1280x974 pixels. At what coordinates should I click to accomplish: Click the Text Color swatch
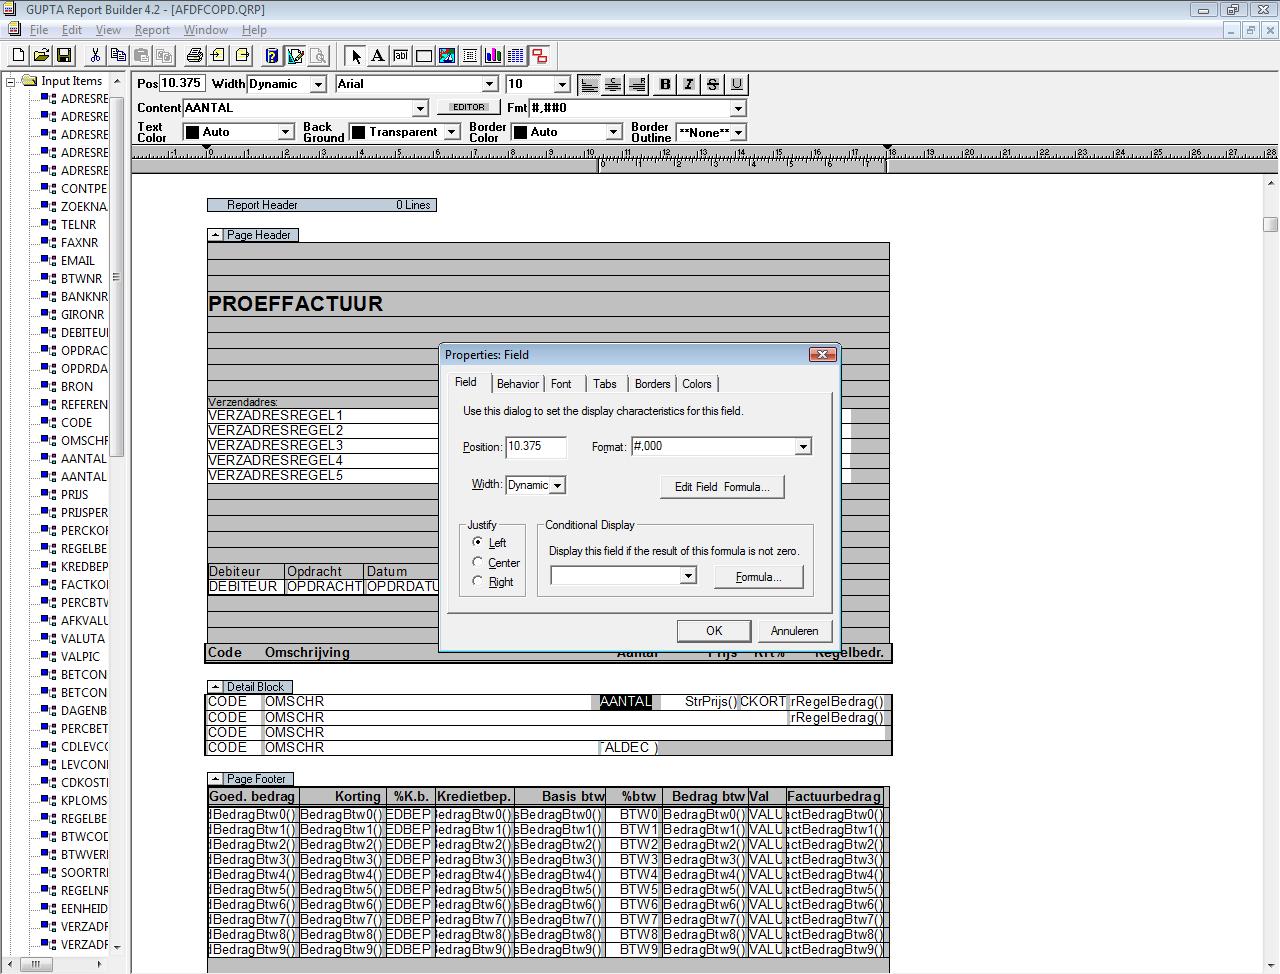[x=192, y=132]
